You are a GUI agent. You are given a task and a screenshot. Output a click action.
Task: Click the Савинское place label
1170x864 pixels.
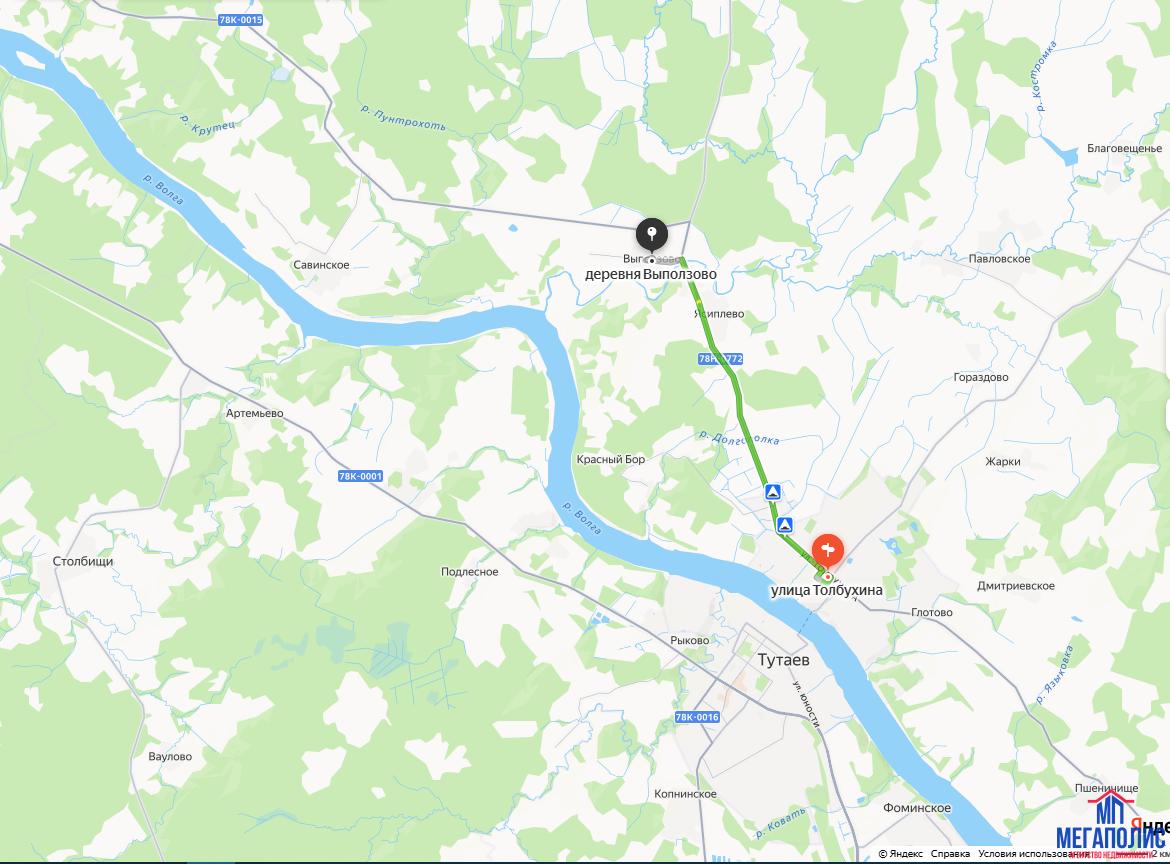(x=321, y=265)
